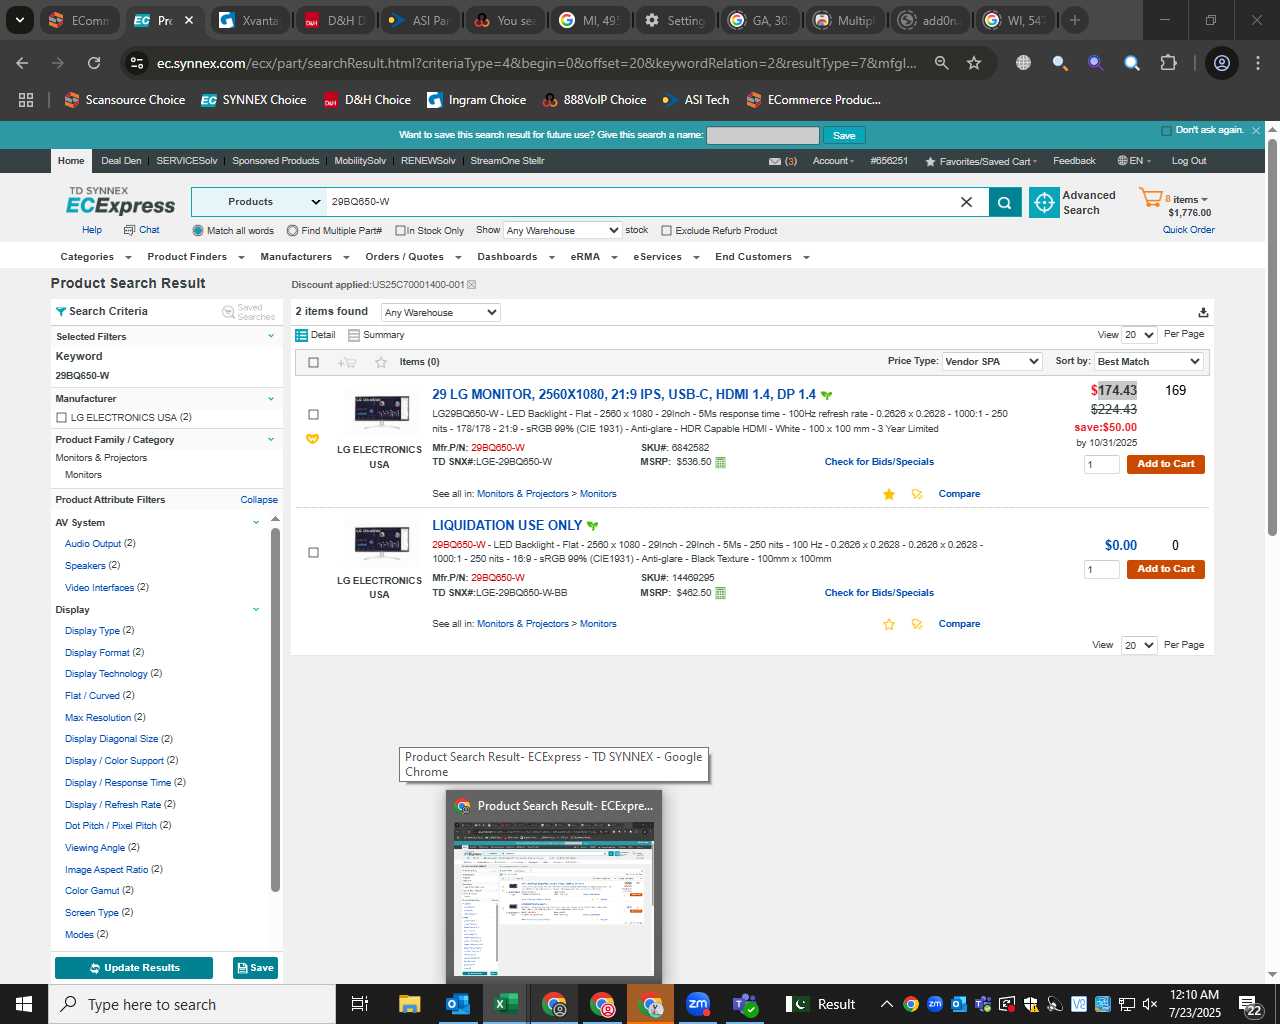Click the filter panel scrollbar
The image size is (1280, 1024).
(275, 710)
